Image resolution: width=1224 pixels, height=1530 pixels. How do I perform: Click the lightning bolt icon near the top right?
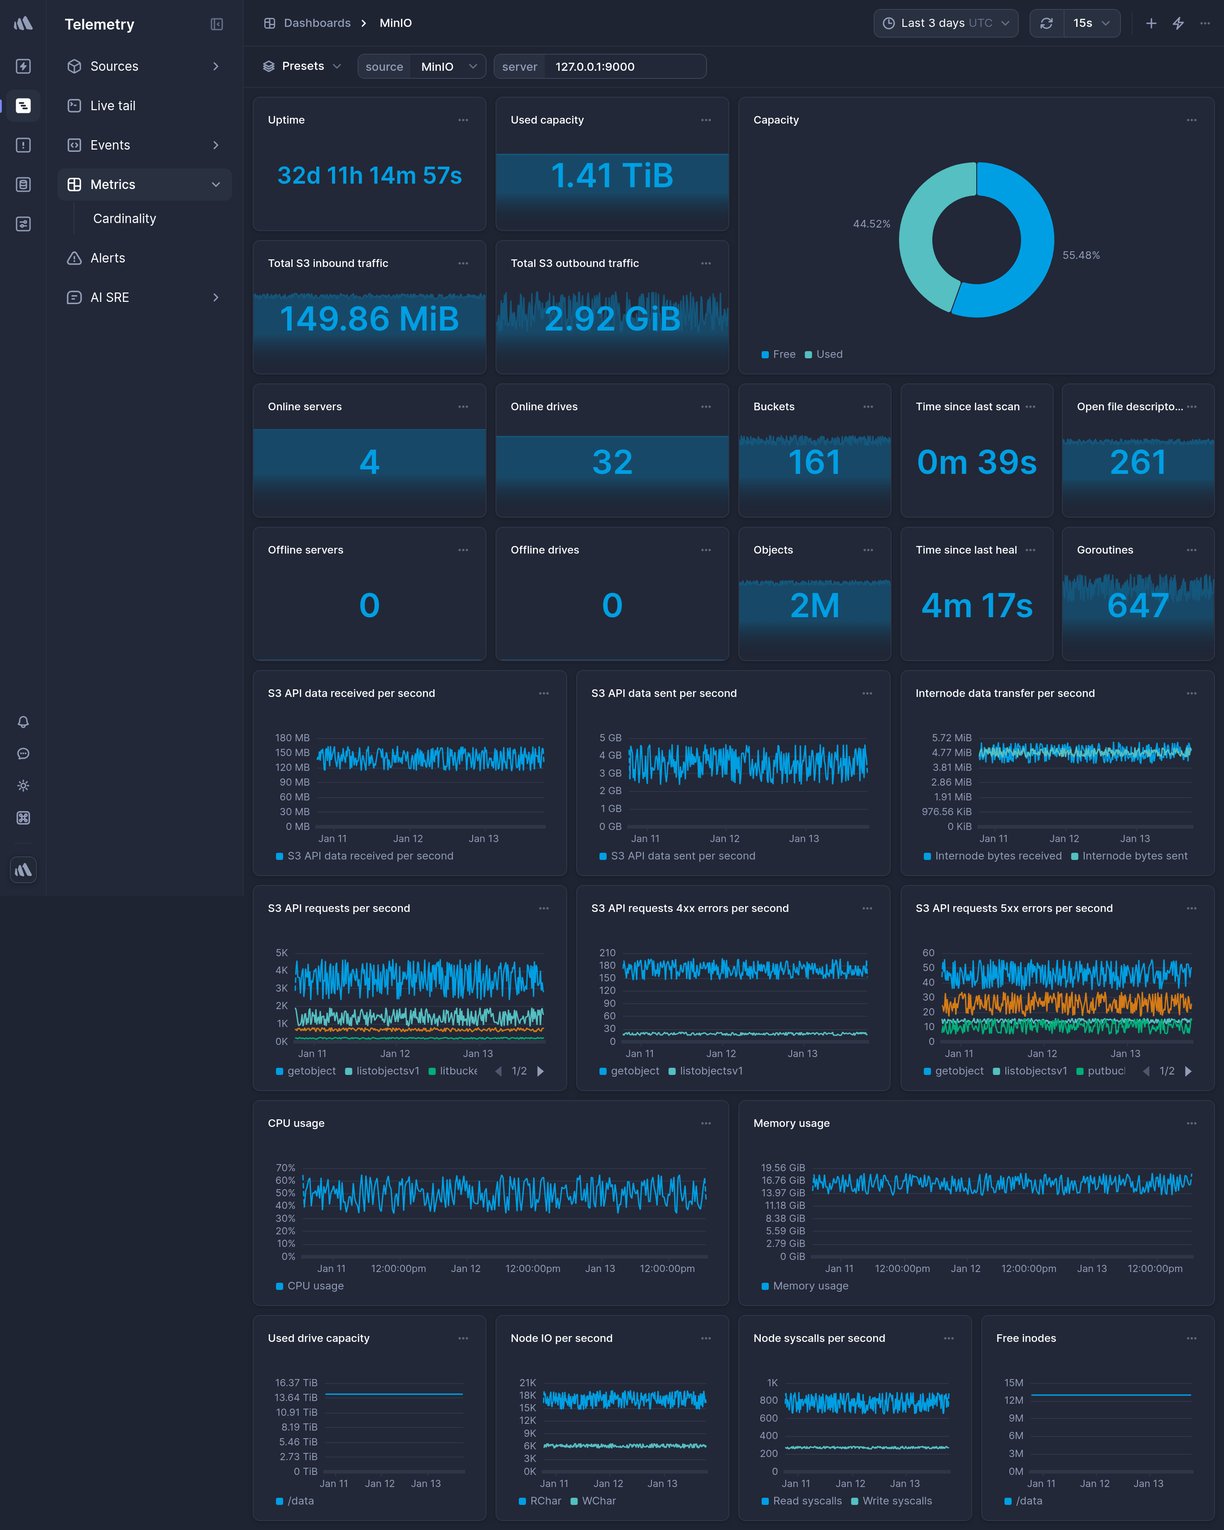(1177, 22)
